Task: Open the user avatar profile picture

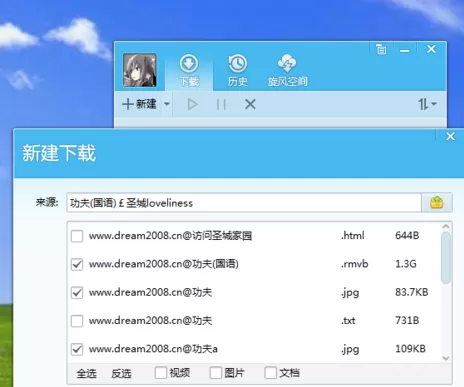Action: 140,70
